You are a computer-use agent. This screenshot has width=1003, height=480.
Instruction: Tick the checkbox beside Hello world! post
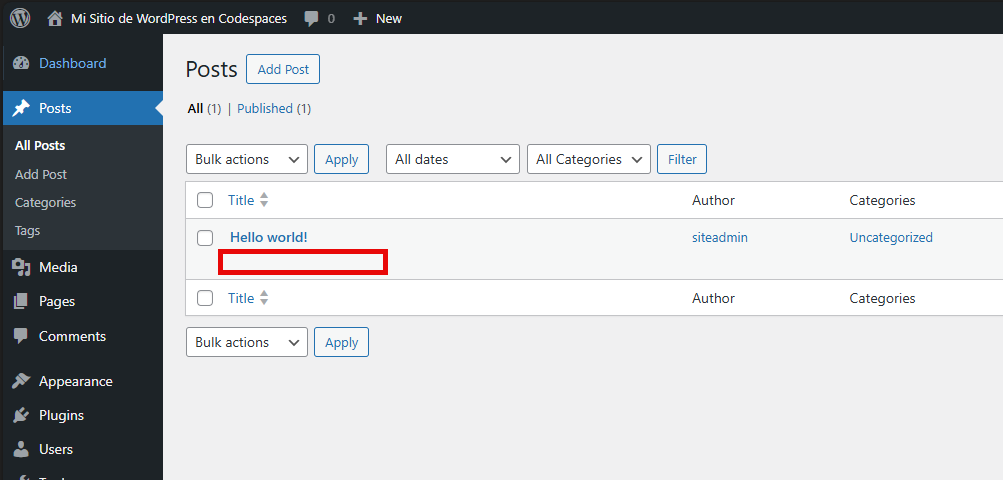[205, 238]
